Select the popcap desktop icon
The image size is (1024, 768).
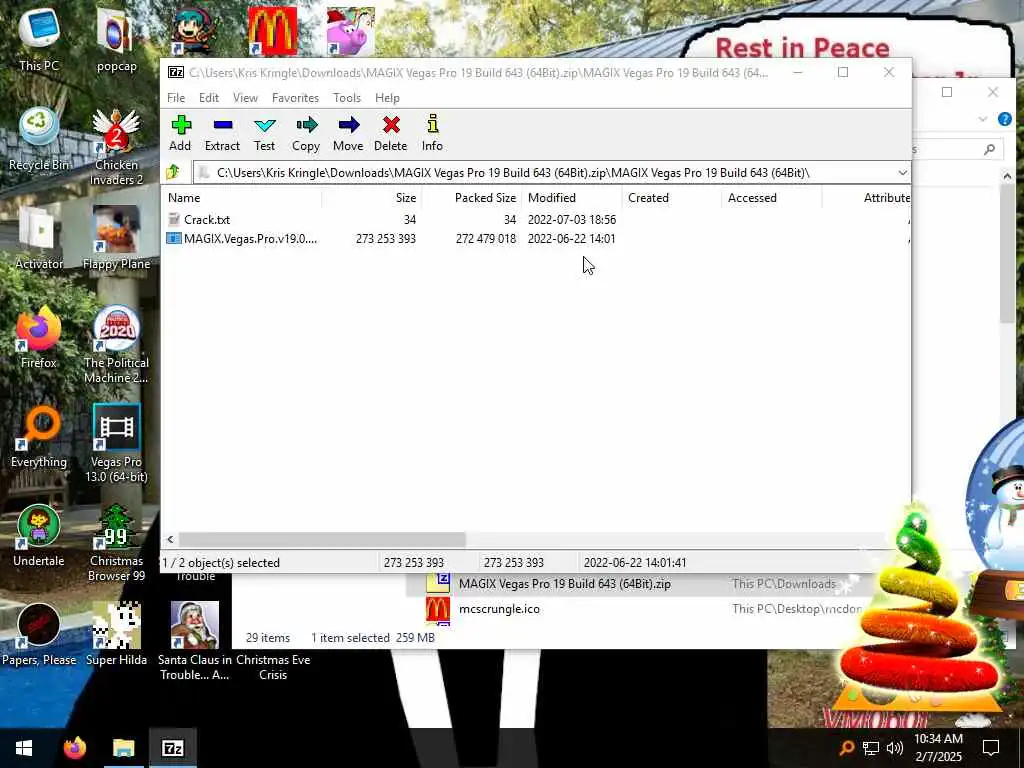tap(116, 39)
